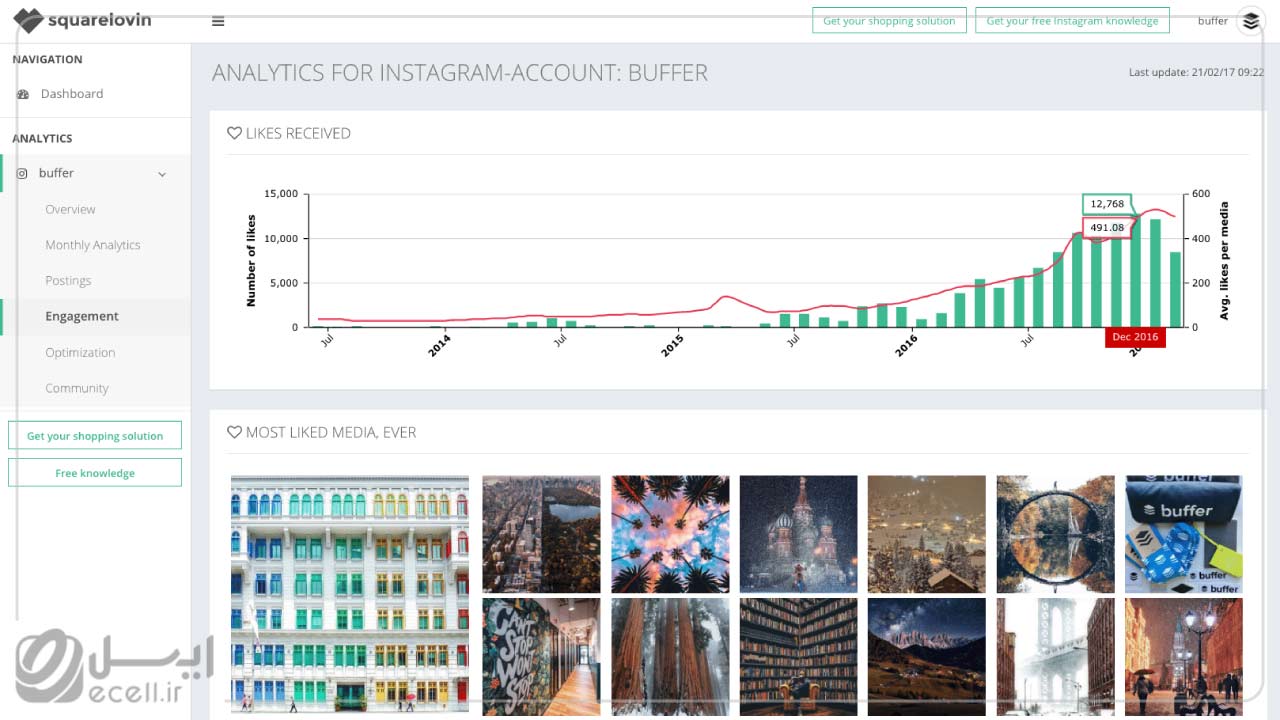
Task: Click heart icon next to Most Liked Media
Action: (x=234, y=432)
